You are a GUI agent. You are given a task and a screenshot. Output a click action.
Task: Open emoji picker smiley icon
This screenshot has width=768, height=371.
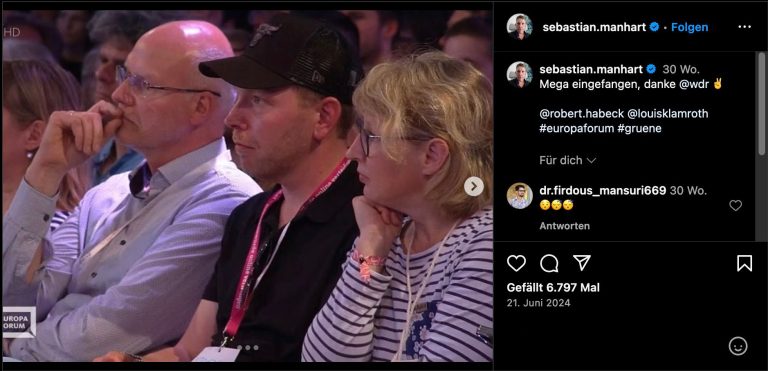738,346
